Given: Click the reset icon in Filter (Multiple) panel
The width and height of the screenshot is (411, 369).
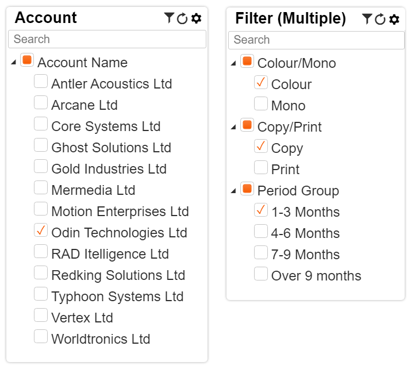Looking at the screenshot, I should 380,19.
